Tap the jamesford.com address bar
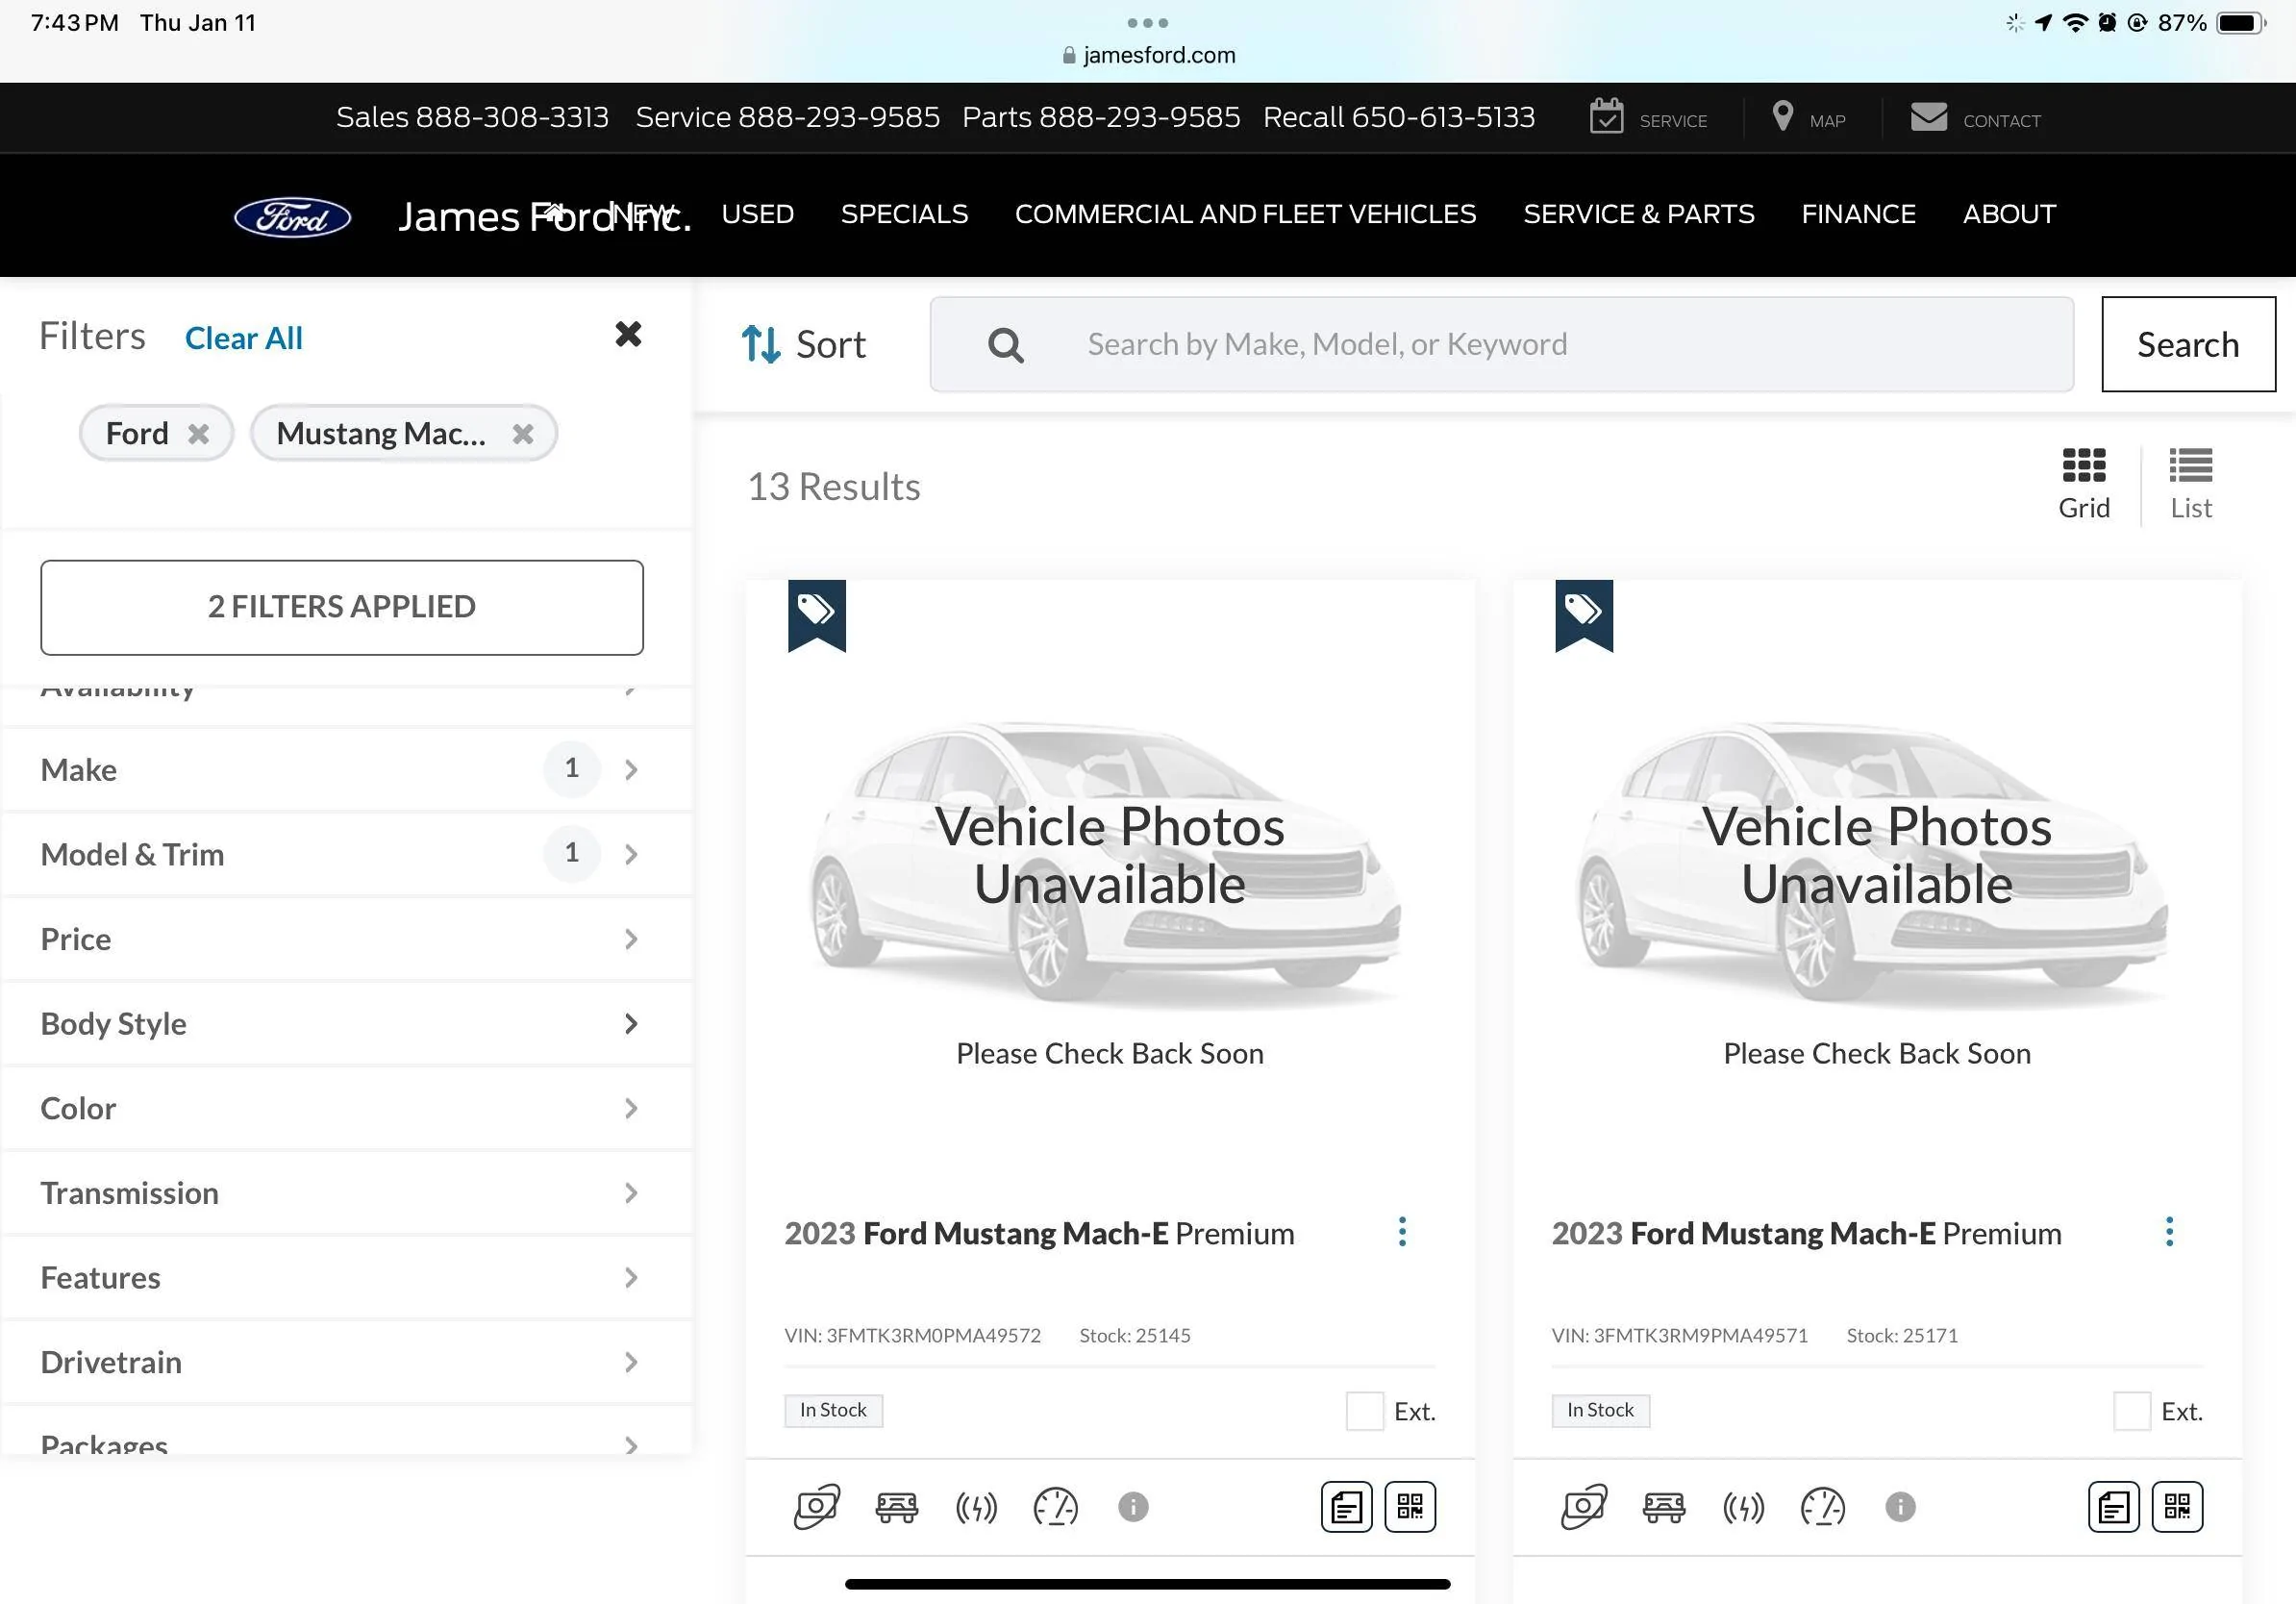 (1148, 55)
